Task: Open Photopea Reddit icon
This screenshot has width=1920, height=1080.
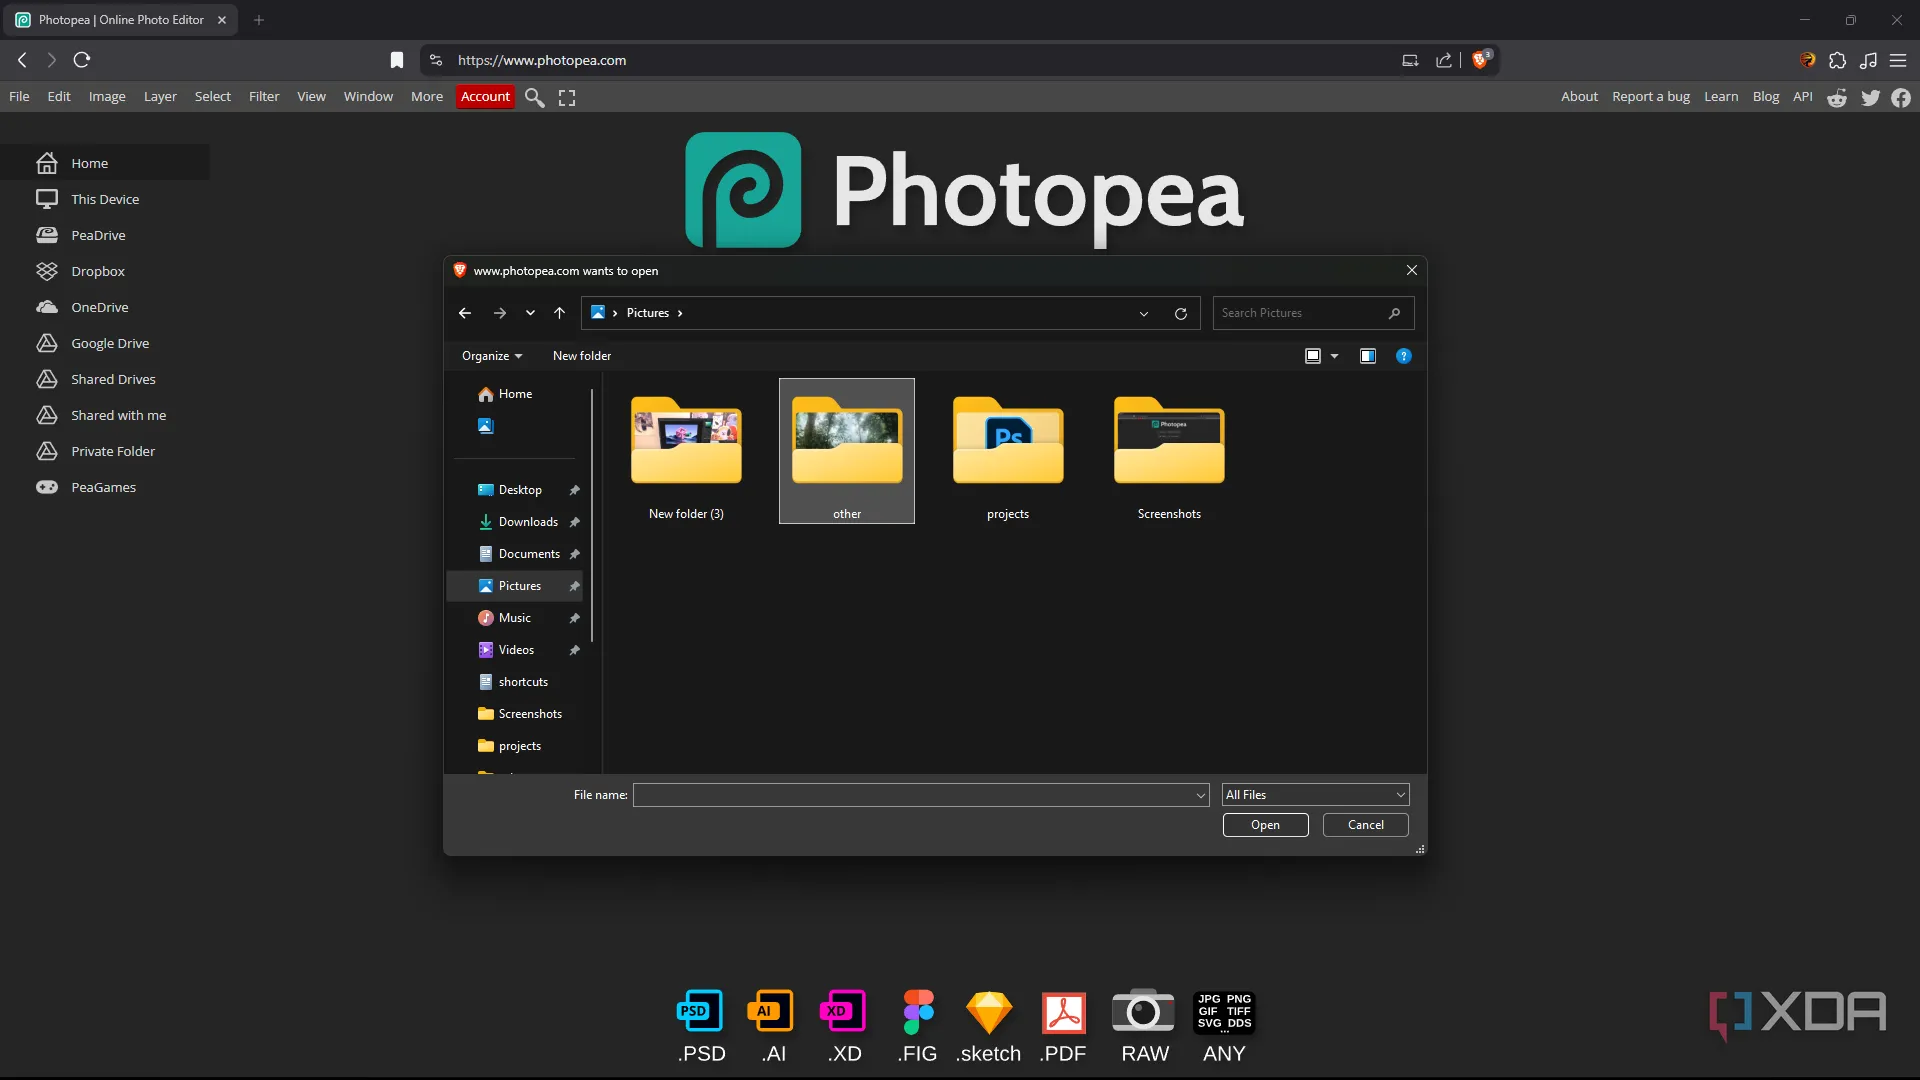Action: point(1837,97)
